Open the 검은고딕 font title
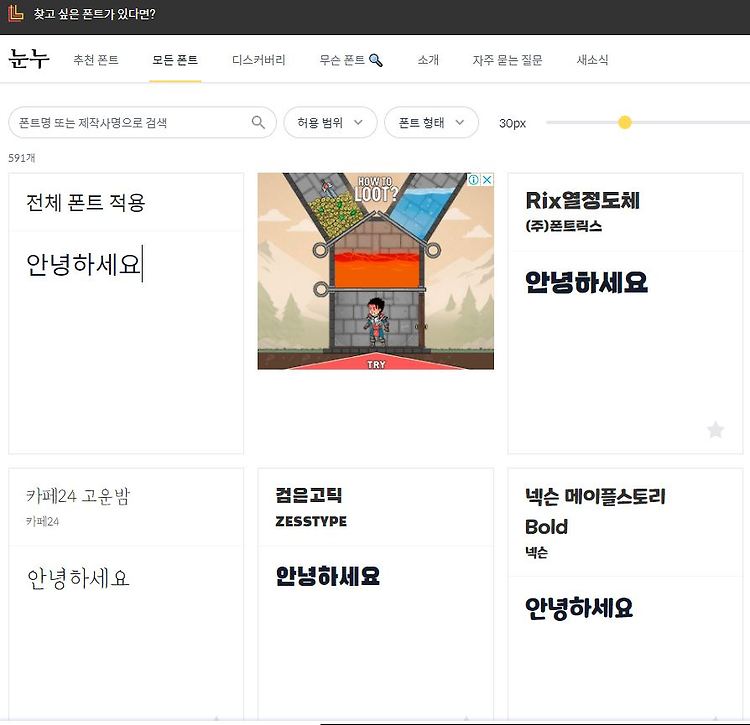 click(x=309, y=495)
